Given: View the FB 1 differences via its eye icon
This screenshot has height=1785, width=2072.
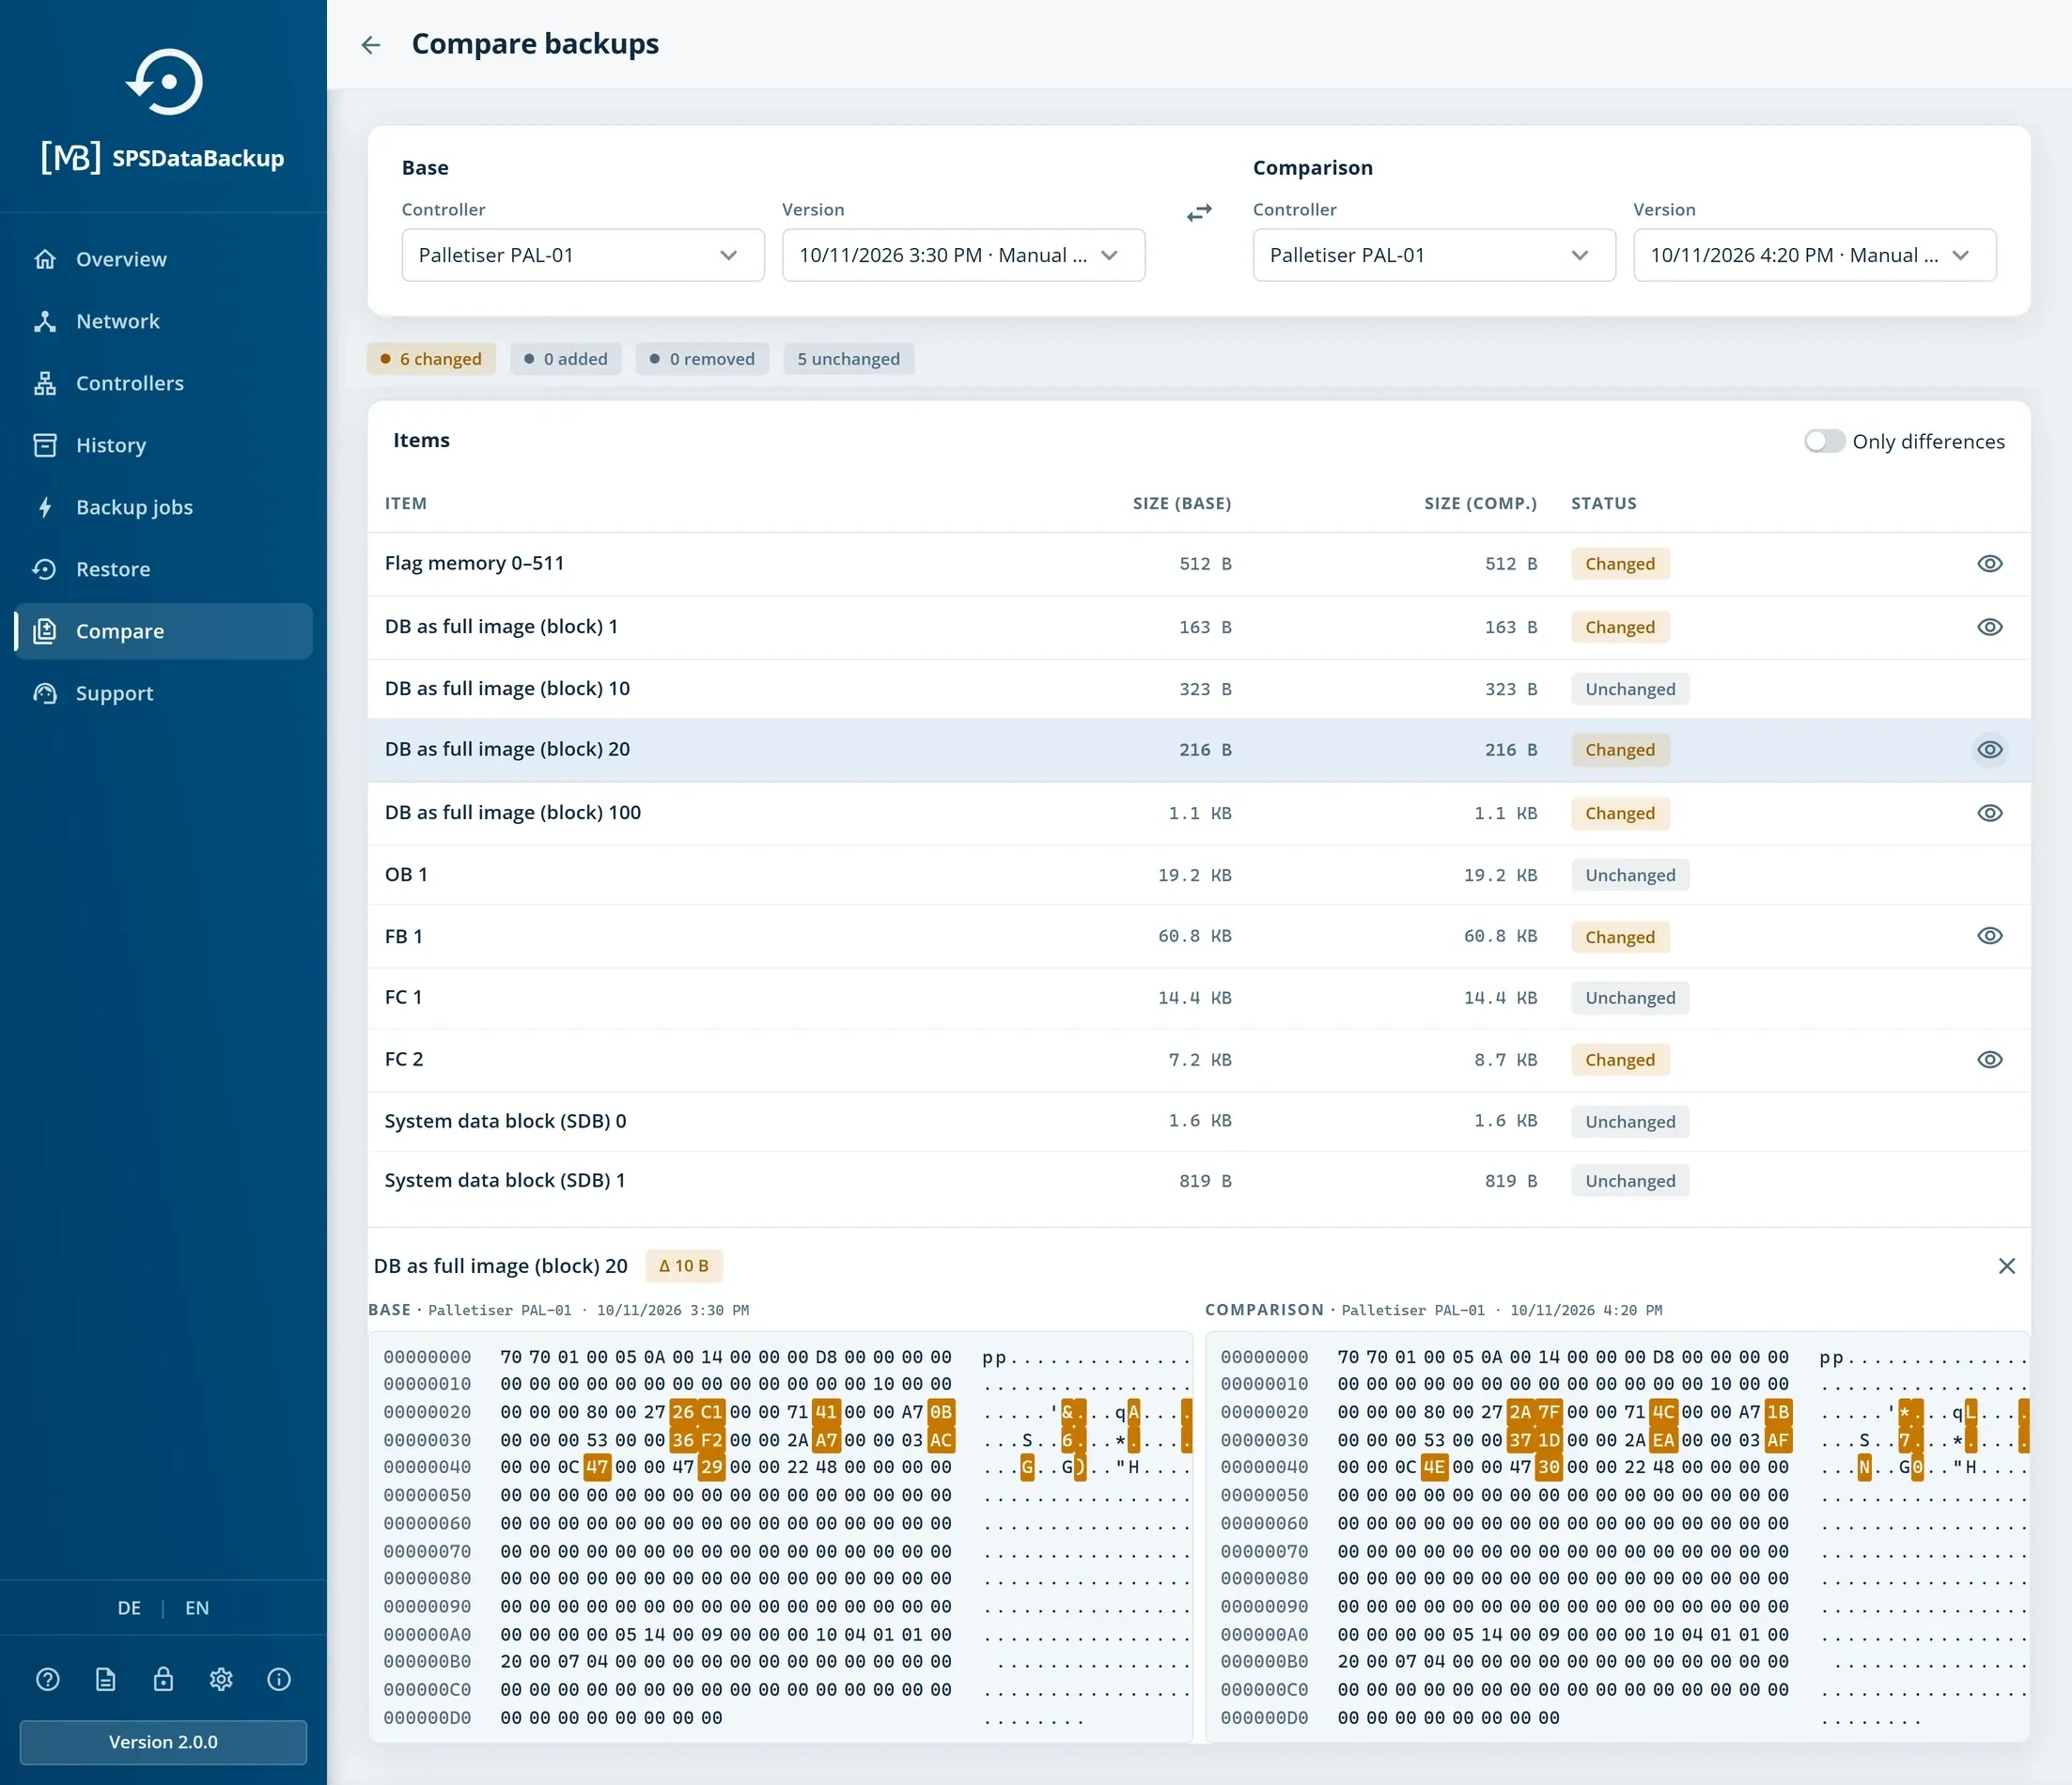Looking at the screenshot, I should click(x=1989, y=936).
